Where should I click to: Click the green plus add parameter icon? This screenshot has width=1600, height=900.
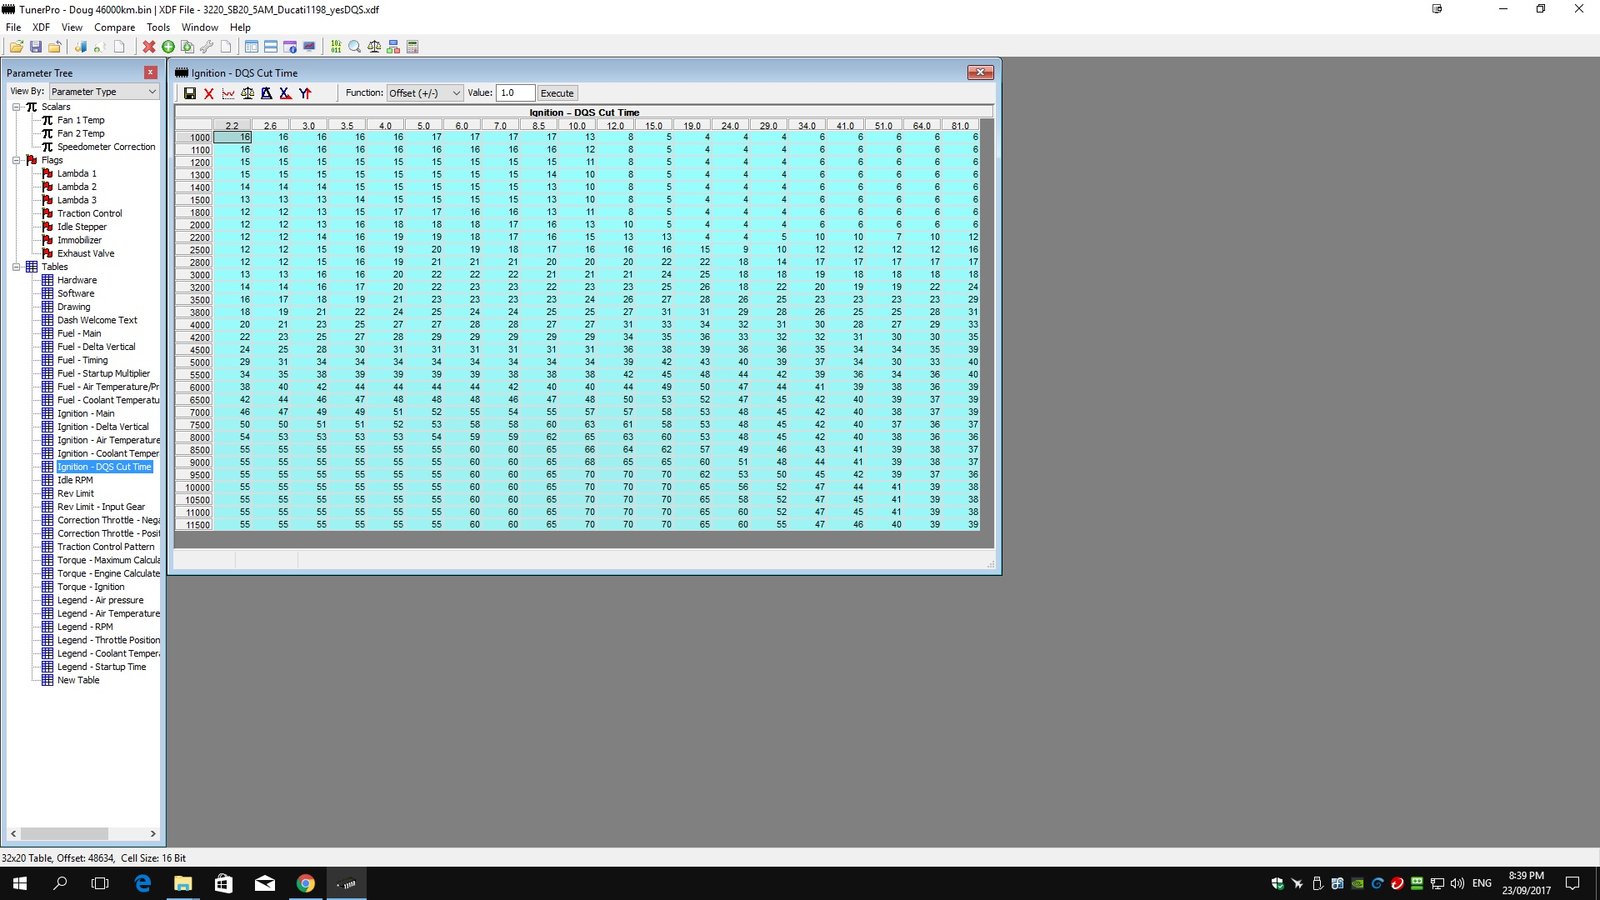tap(168, 47)
